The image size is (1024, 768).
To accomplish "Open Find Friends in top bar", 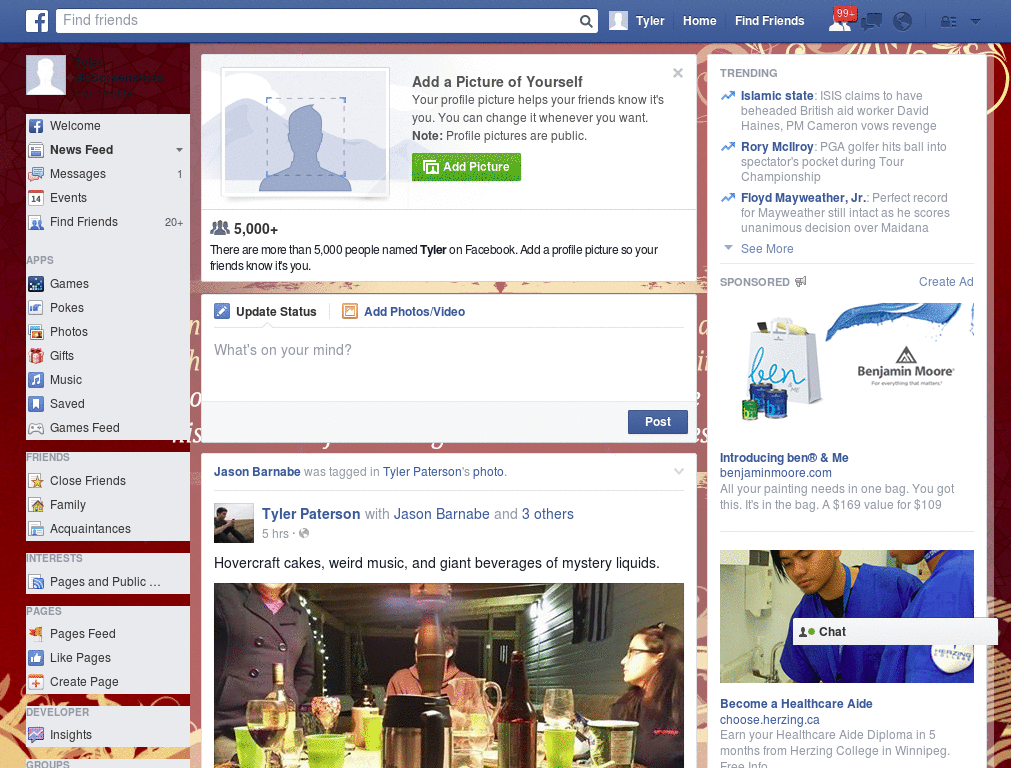I will click(x=769, y=21).
